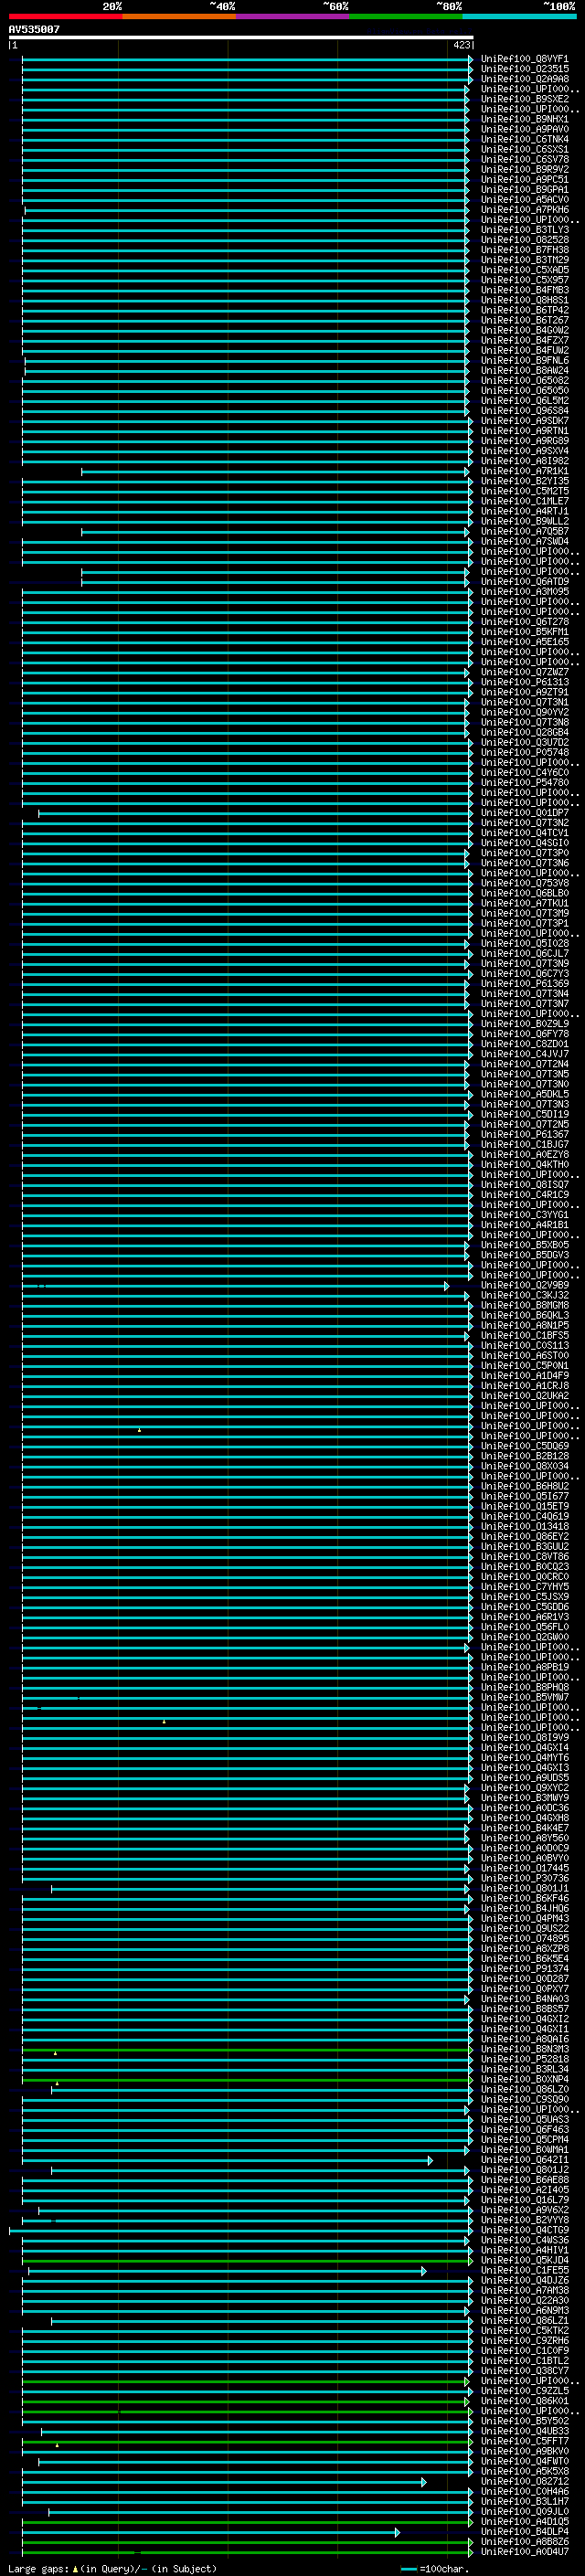Click hit UniRef100_A0D4U7
Viewport: 585px width, 2576px height.
click(524, 2551)
